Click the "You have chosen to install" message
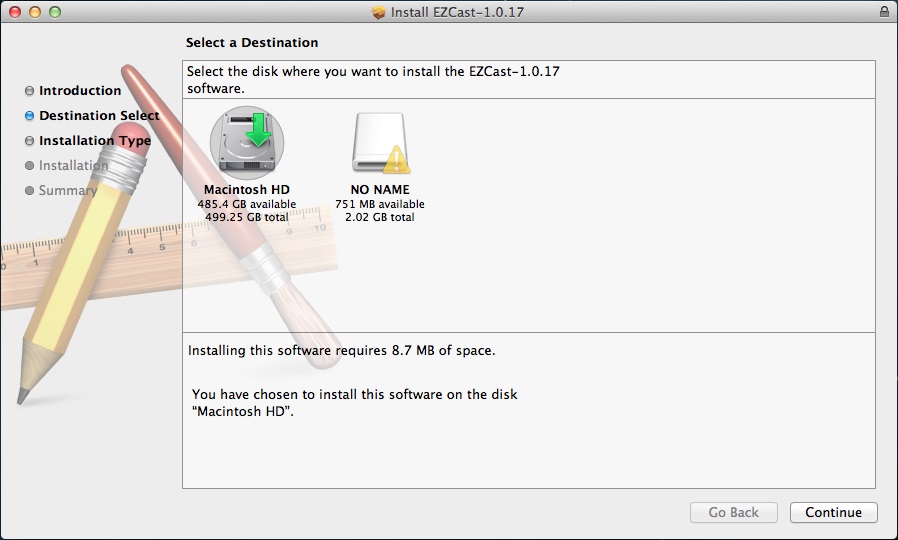The width and height of the screenshot is (898, 540). coord(355,403)
